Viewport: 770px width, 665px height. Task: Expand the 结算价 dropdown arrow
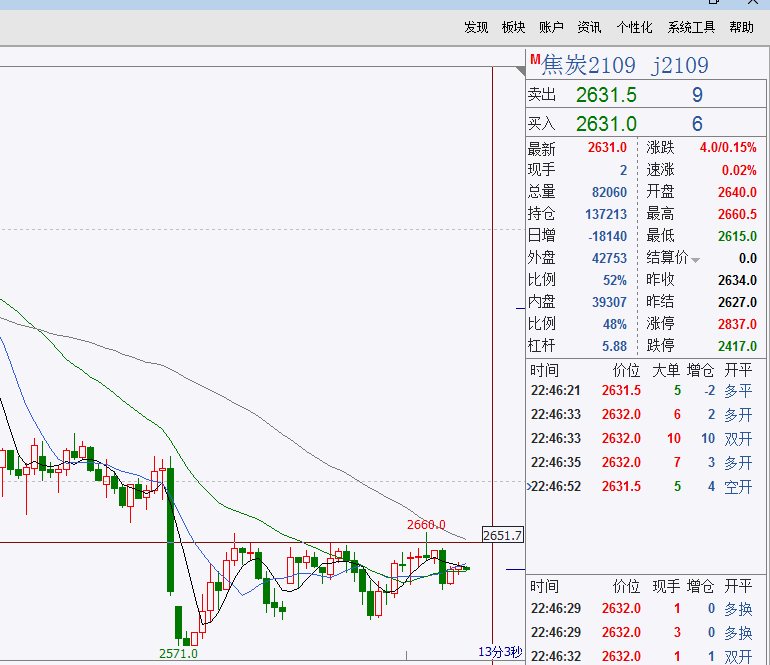(x=695, y=260)
